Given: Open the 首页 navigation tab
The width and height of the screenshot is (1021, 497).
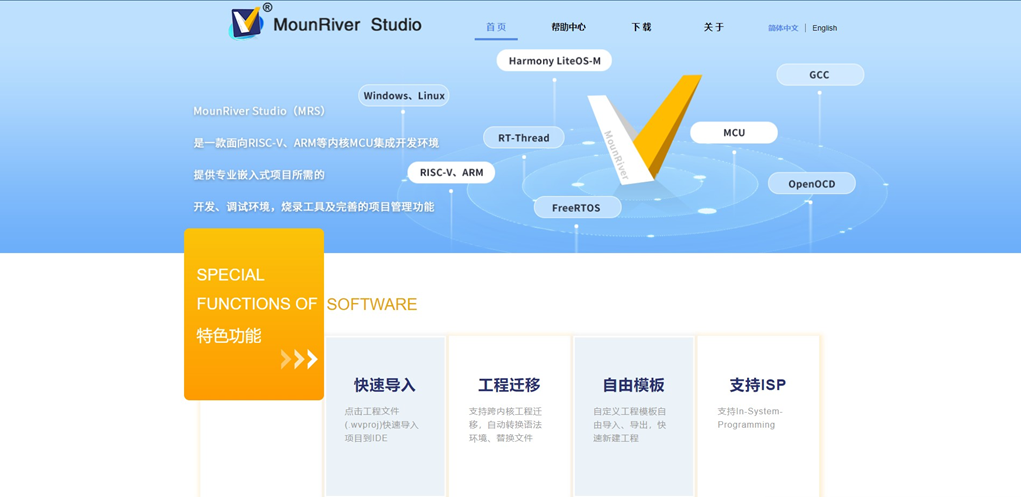Looking at the screenshot, I should [496, 27].
